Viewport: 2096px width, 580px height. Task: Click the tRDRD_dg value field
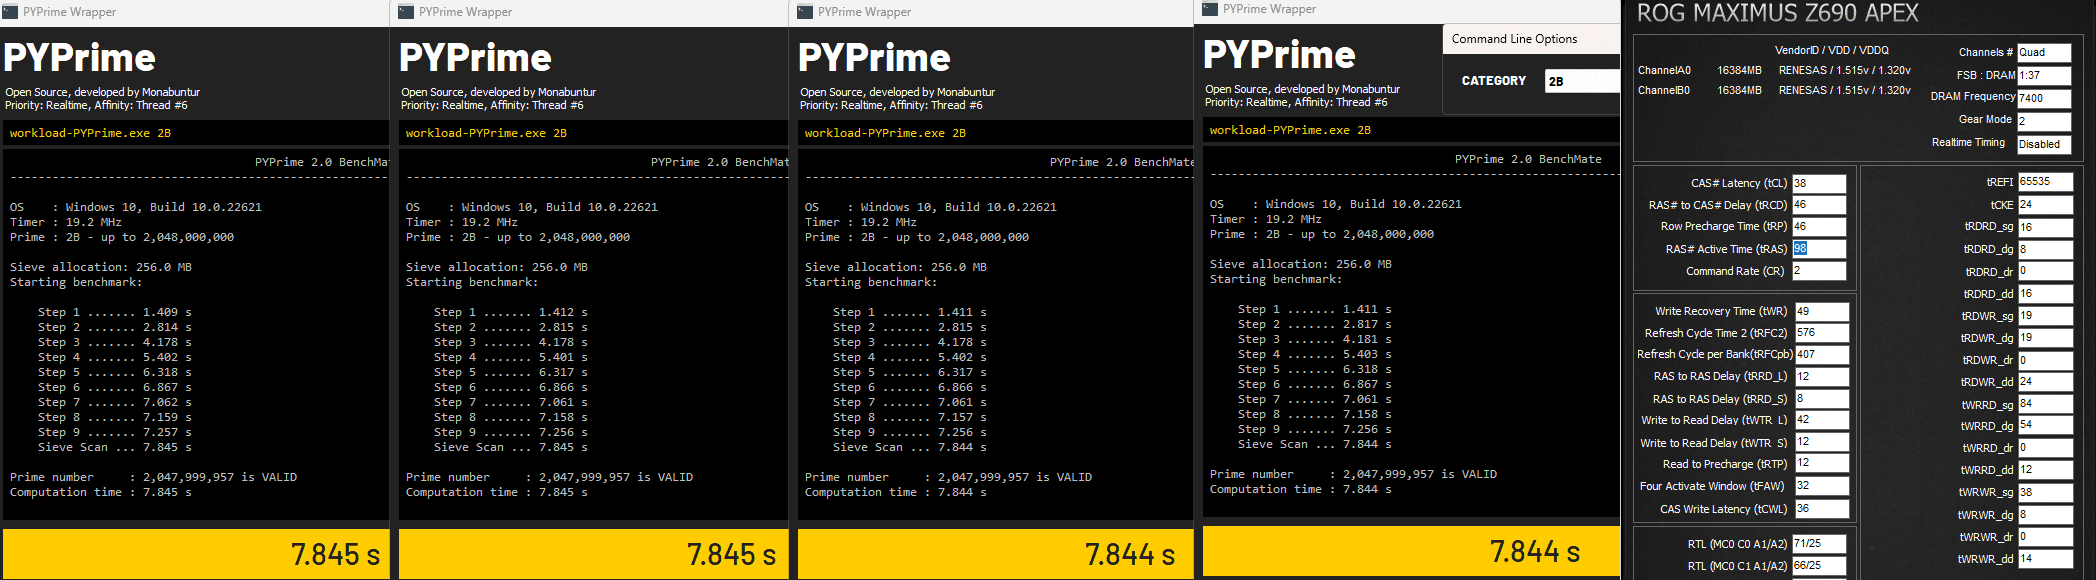pyautogui.click(x=2045, y=249)
